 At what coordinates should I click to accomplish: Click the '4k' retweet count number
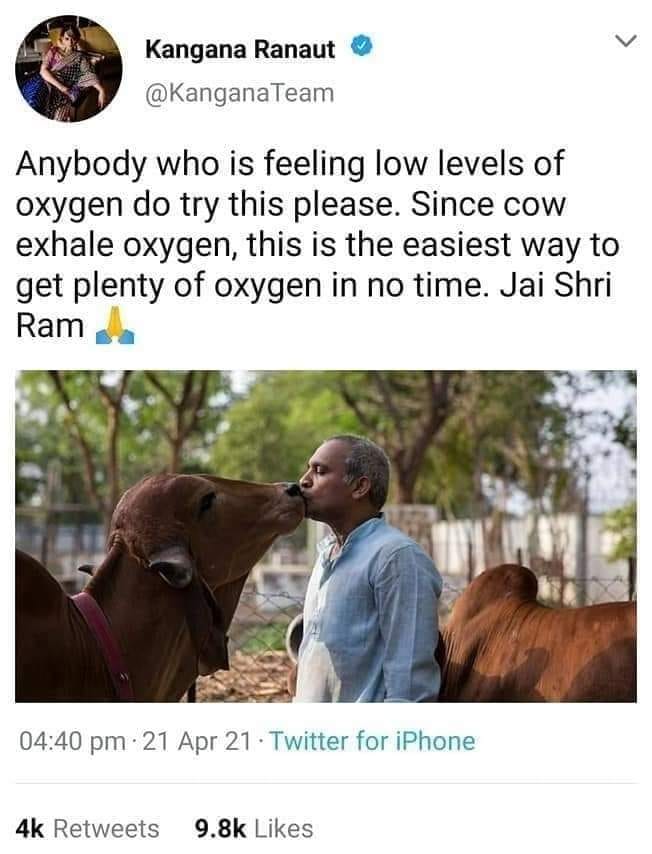[x=30, y=828]
